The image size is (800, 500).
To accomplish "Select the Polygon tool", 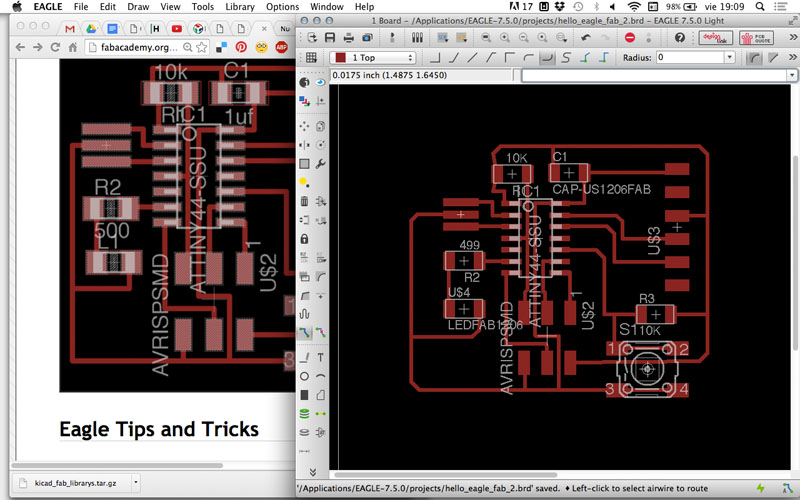I will pyautogui.click(x=320, y=395).
